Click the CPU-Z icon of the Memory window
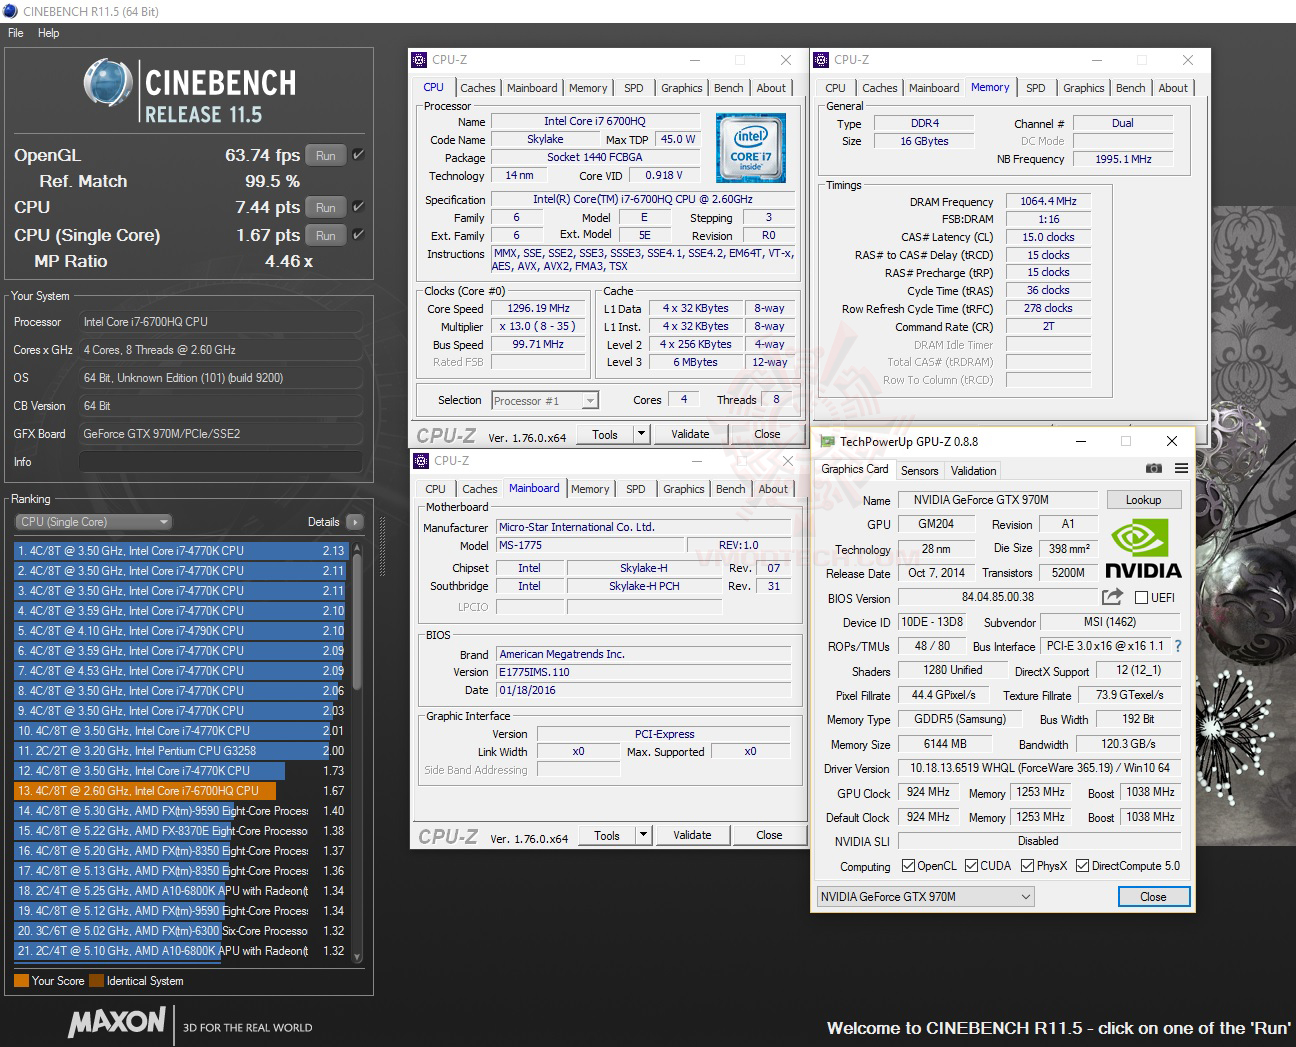This screenshot has width=1296, height=1047. pos(822,60)
